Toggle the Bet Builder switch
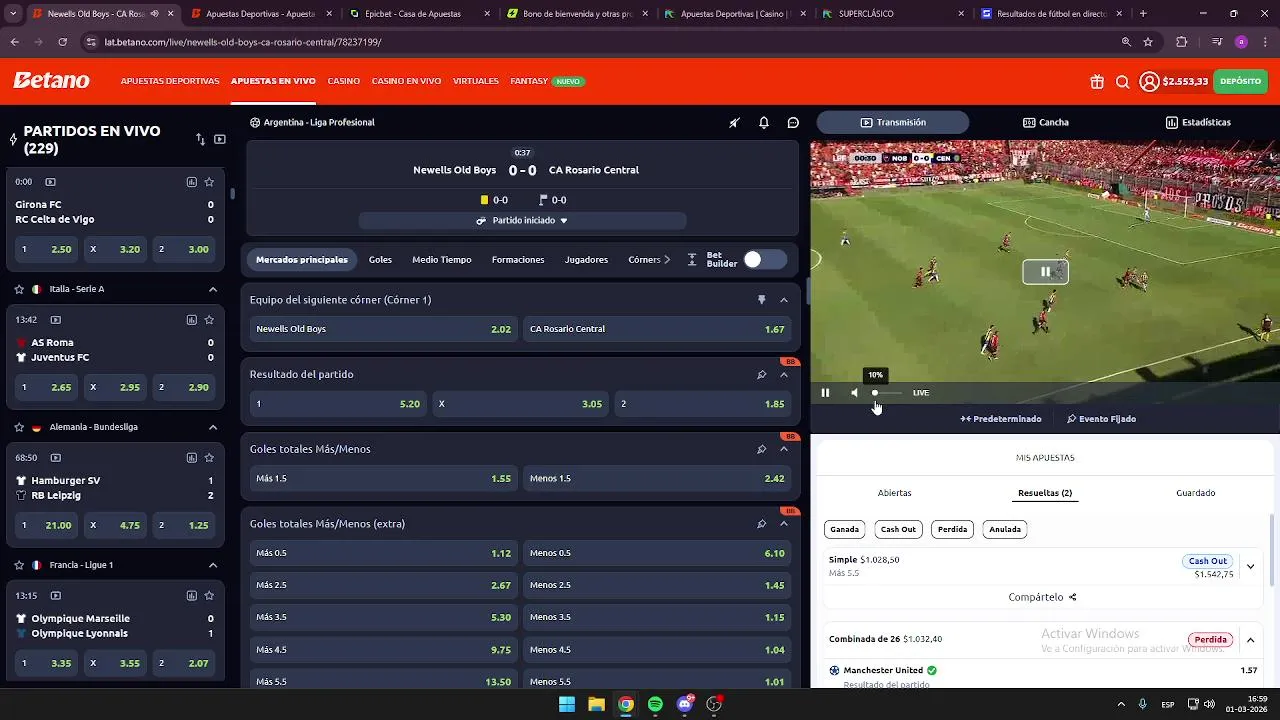Viewport: 1280px width, 720px height. click(x=765, y=260)
